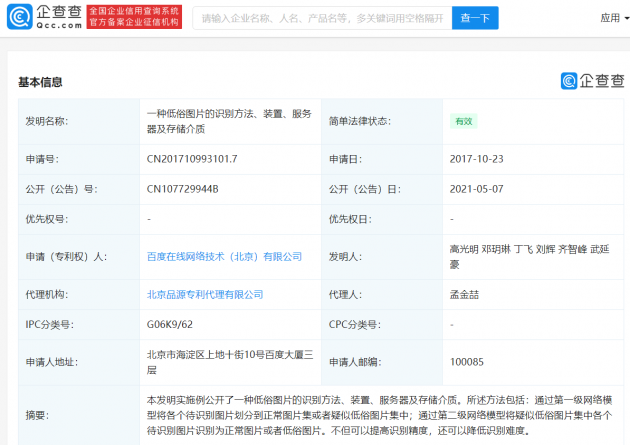The height and width of the screenshot is (445, 630).
Task: Click the application date 2017-10-23
Action: tap(477, 159)
